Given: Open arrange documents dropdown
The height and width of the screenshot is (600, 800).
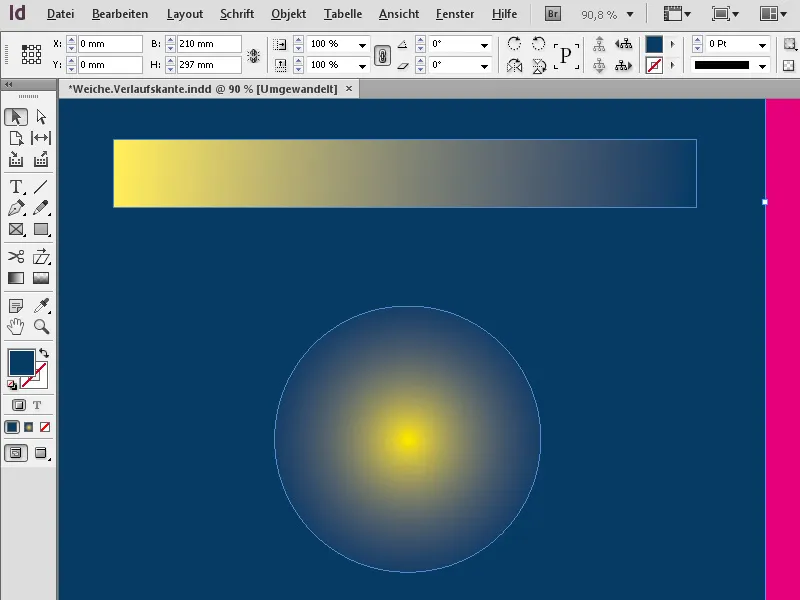Looking at the screenshot, I should click(x=773, y=14).
